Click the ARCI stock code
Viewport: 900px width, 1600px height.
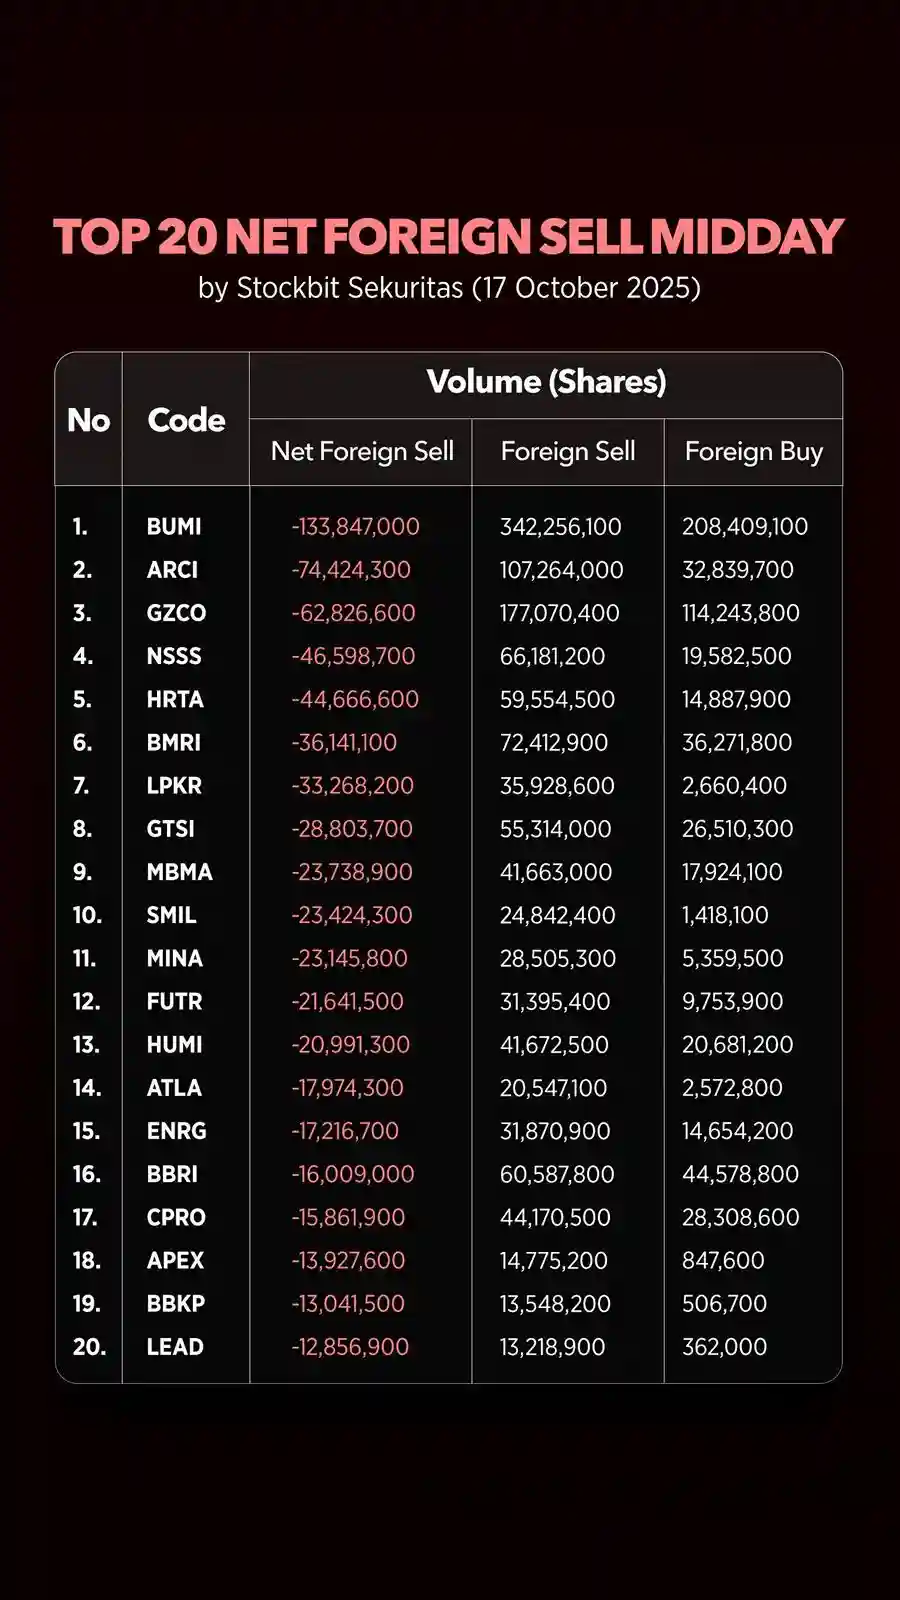pyautogui.click(x=172, y=570)
